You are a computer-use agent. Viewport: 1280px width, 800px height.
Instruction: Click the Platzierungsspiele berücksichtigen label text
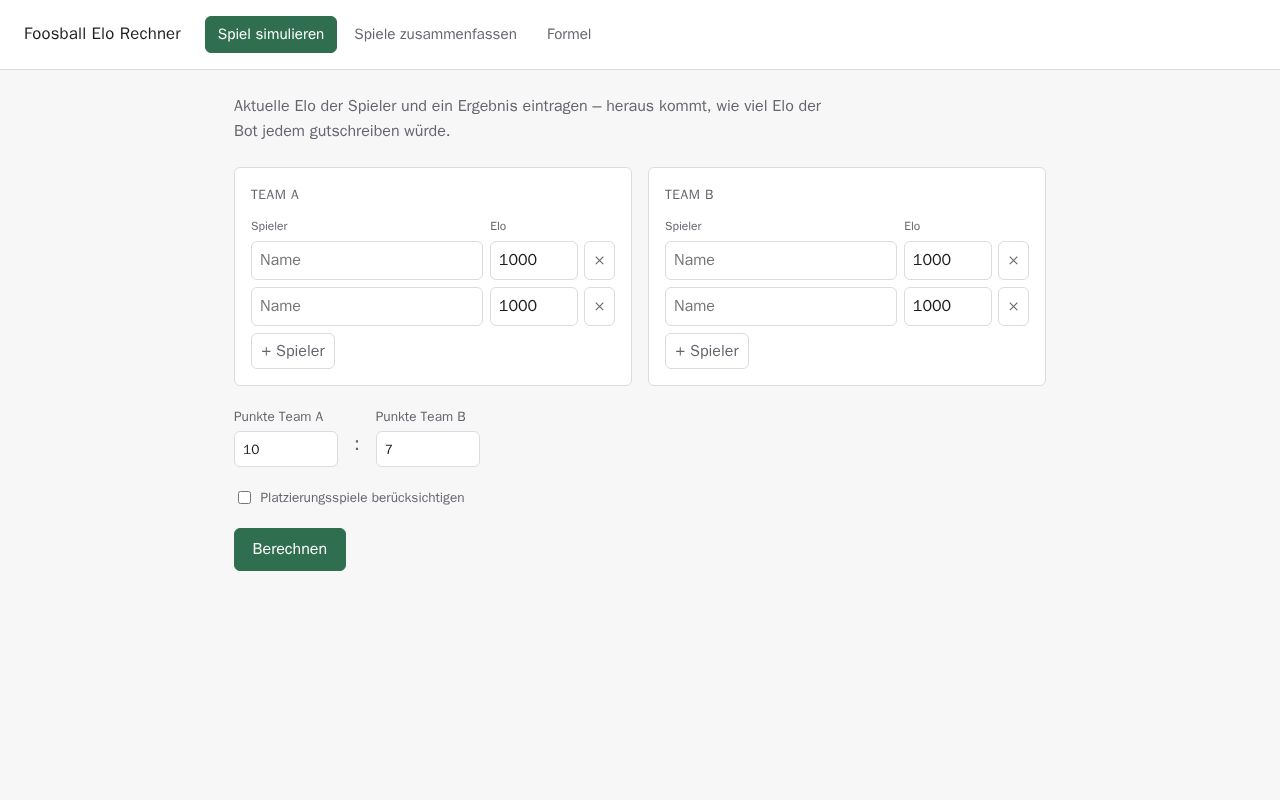pyautogui.click(x=362, y=497)
